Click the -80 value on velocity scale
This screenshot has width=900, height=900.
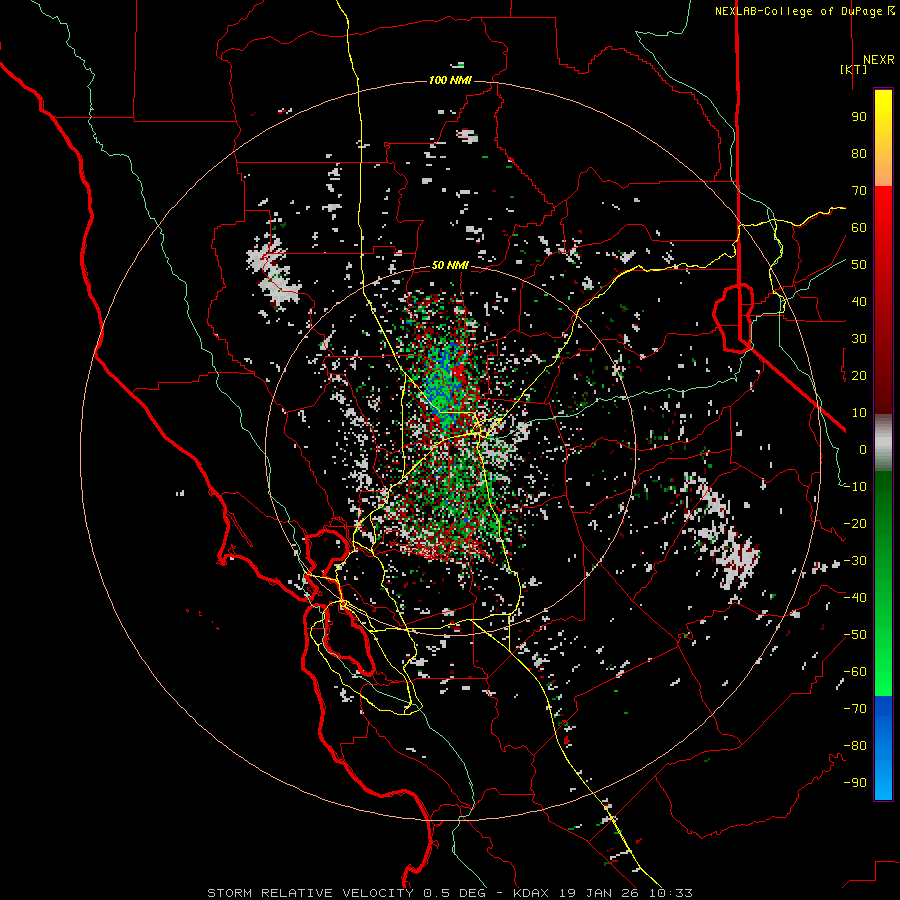click(855, 746)
